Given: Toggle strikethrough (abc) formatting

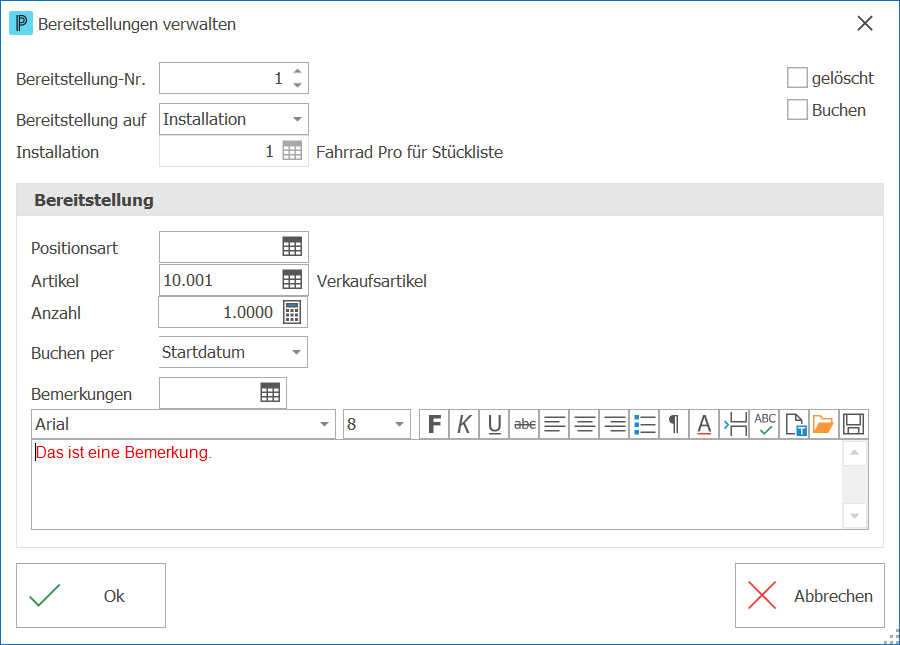Looking at the screenshot, I should tap(525, 425).
